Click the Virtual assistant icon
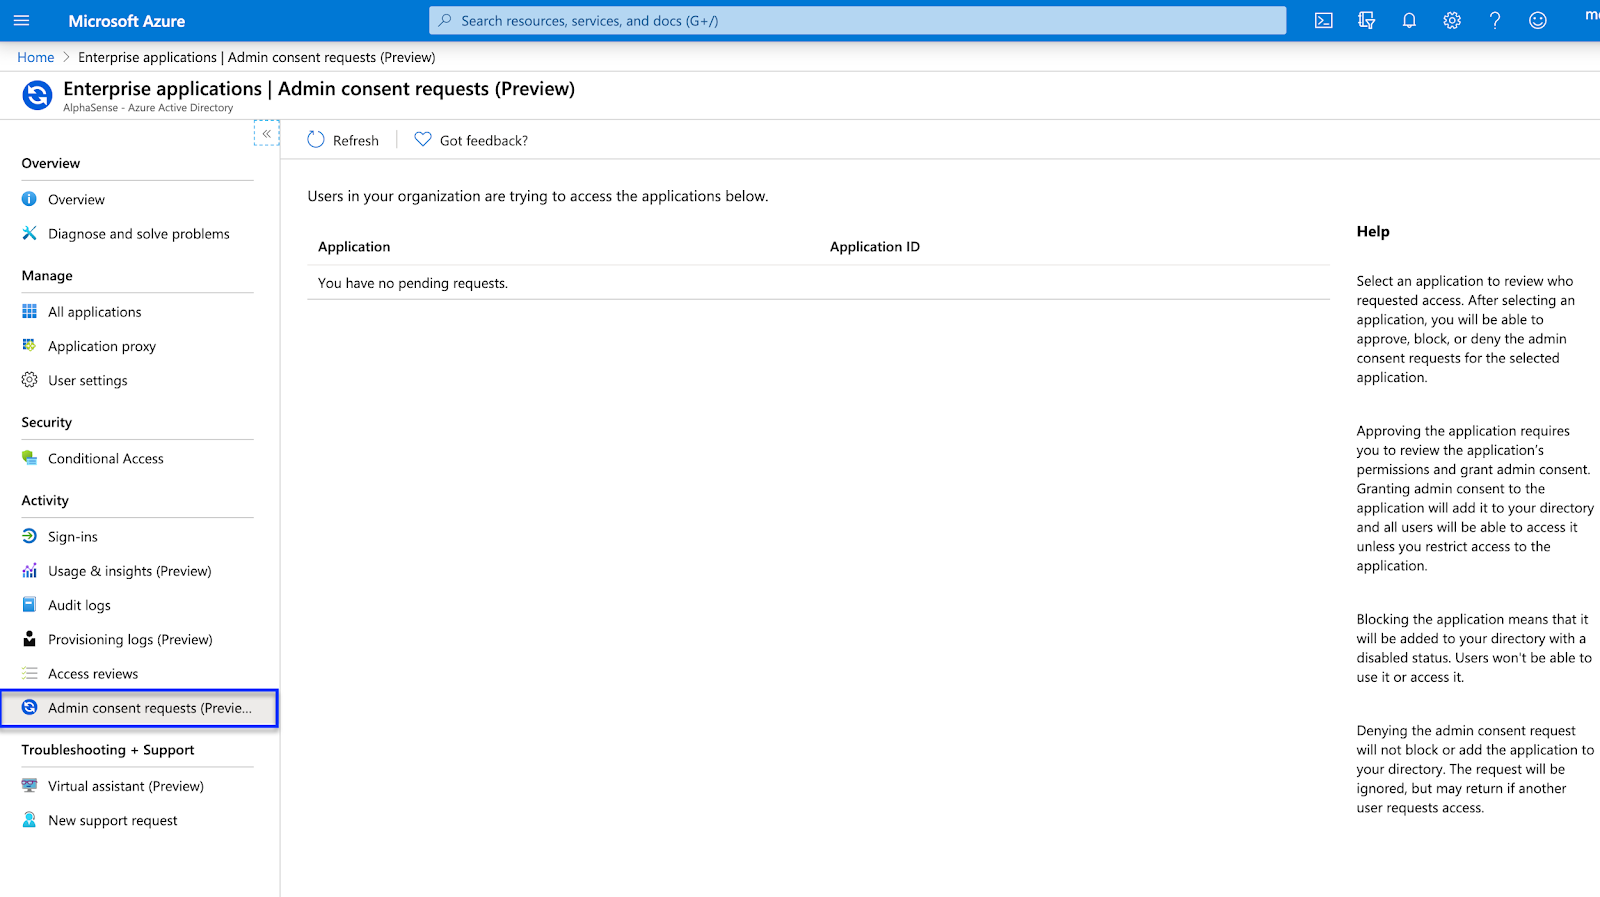 click(29, 786)
